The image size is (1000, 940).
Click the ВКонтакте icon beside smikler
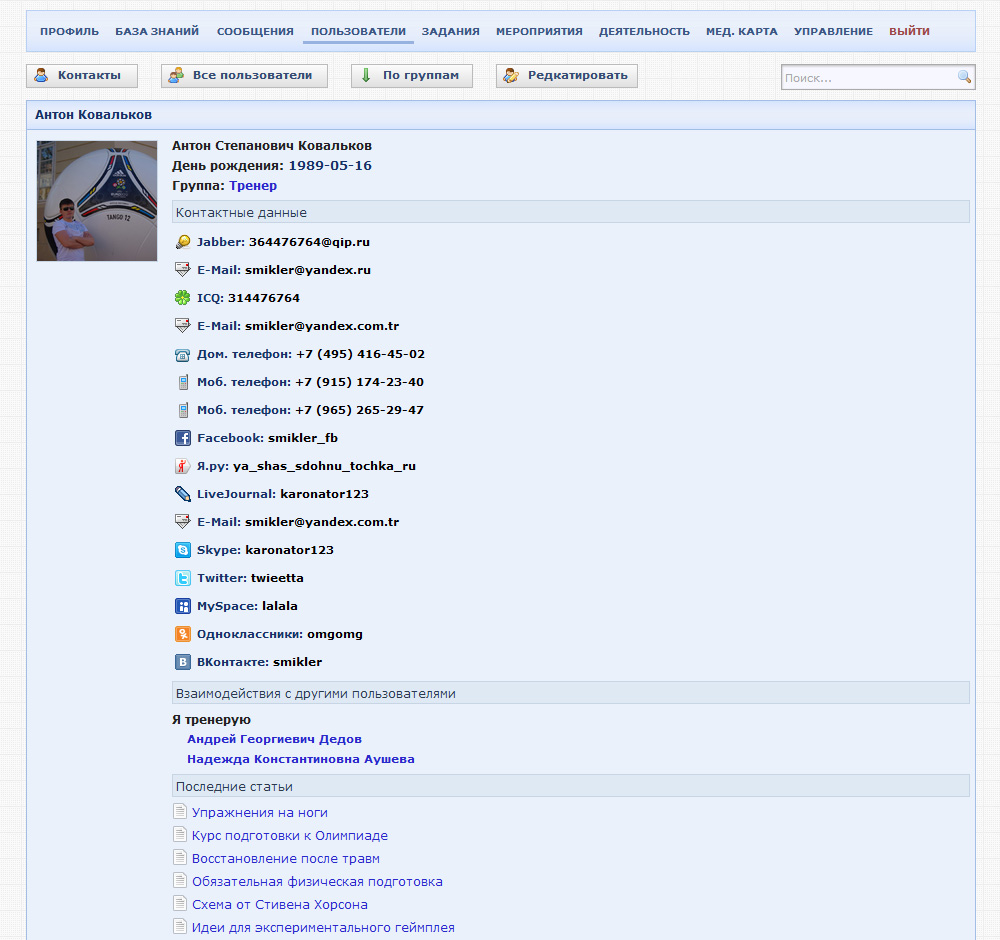(183, 662)
